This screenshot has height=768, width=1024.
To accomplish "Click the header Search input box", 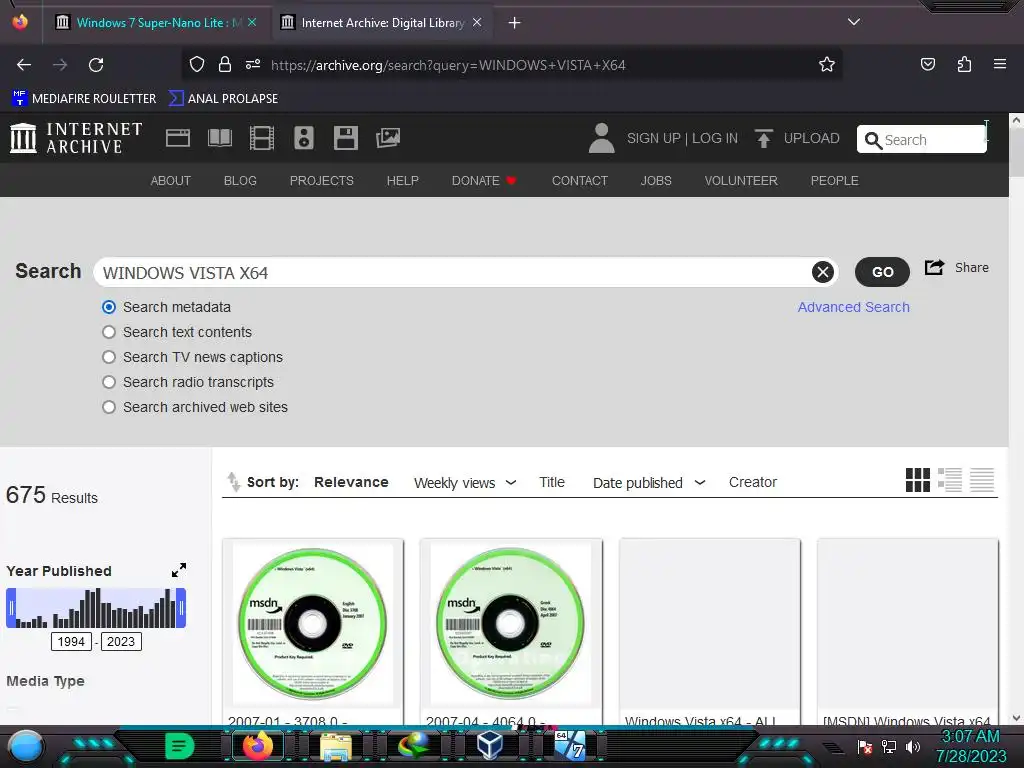I will click(921, 139).
